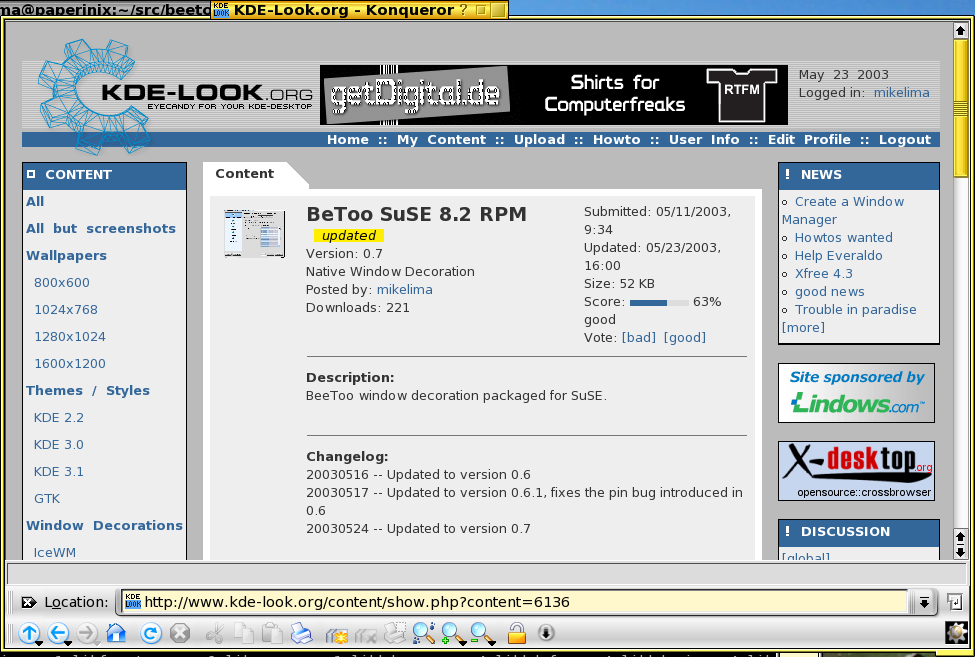Open Trouble in paradise news
This screenshot has width=975, height=657.
click(855, 310)
